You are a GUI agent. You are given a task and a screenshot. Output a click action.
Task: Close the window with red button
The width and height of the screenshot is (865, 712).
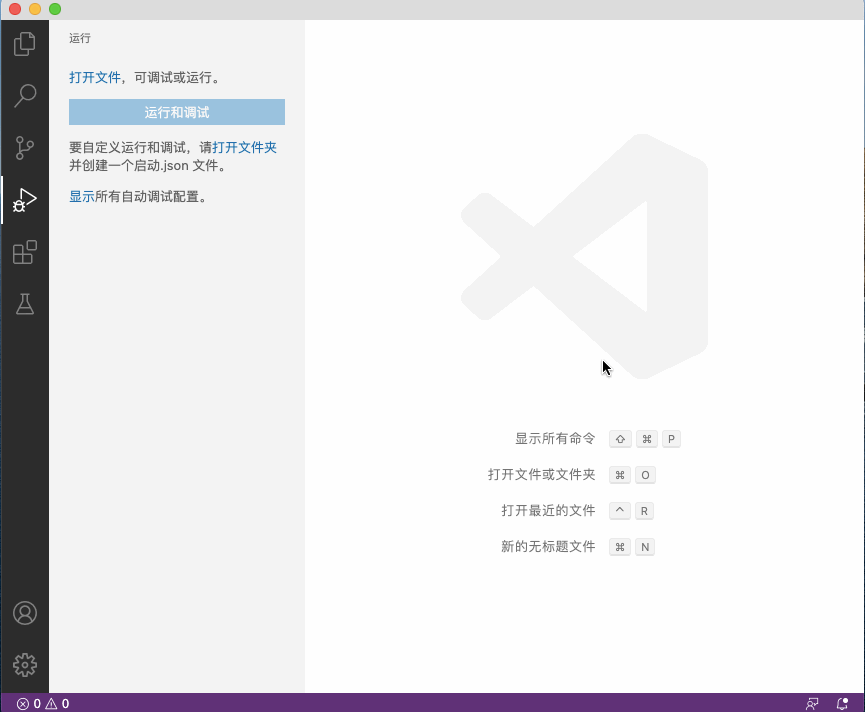point(15,9)
